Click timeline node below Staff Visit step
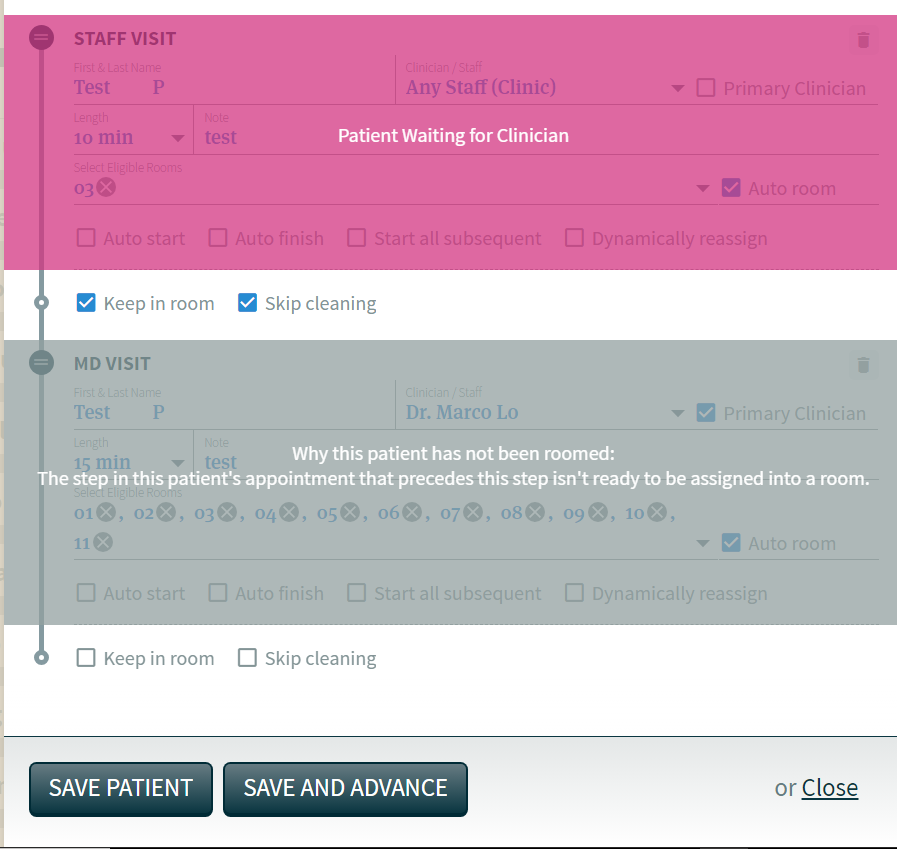897x849 pixels. click(41, 303)
